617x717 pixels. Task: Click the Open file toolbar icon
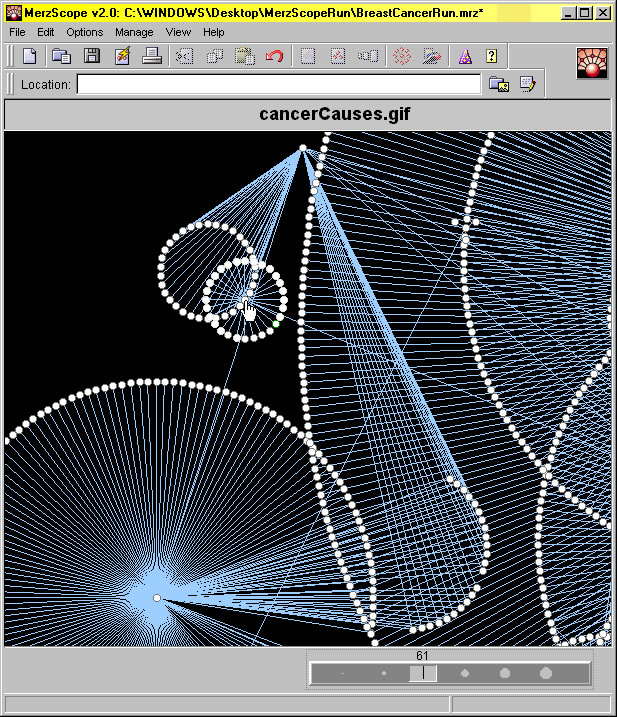pyautogui.click(x=61, y=57)
